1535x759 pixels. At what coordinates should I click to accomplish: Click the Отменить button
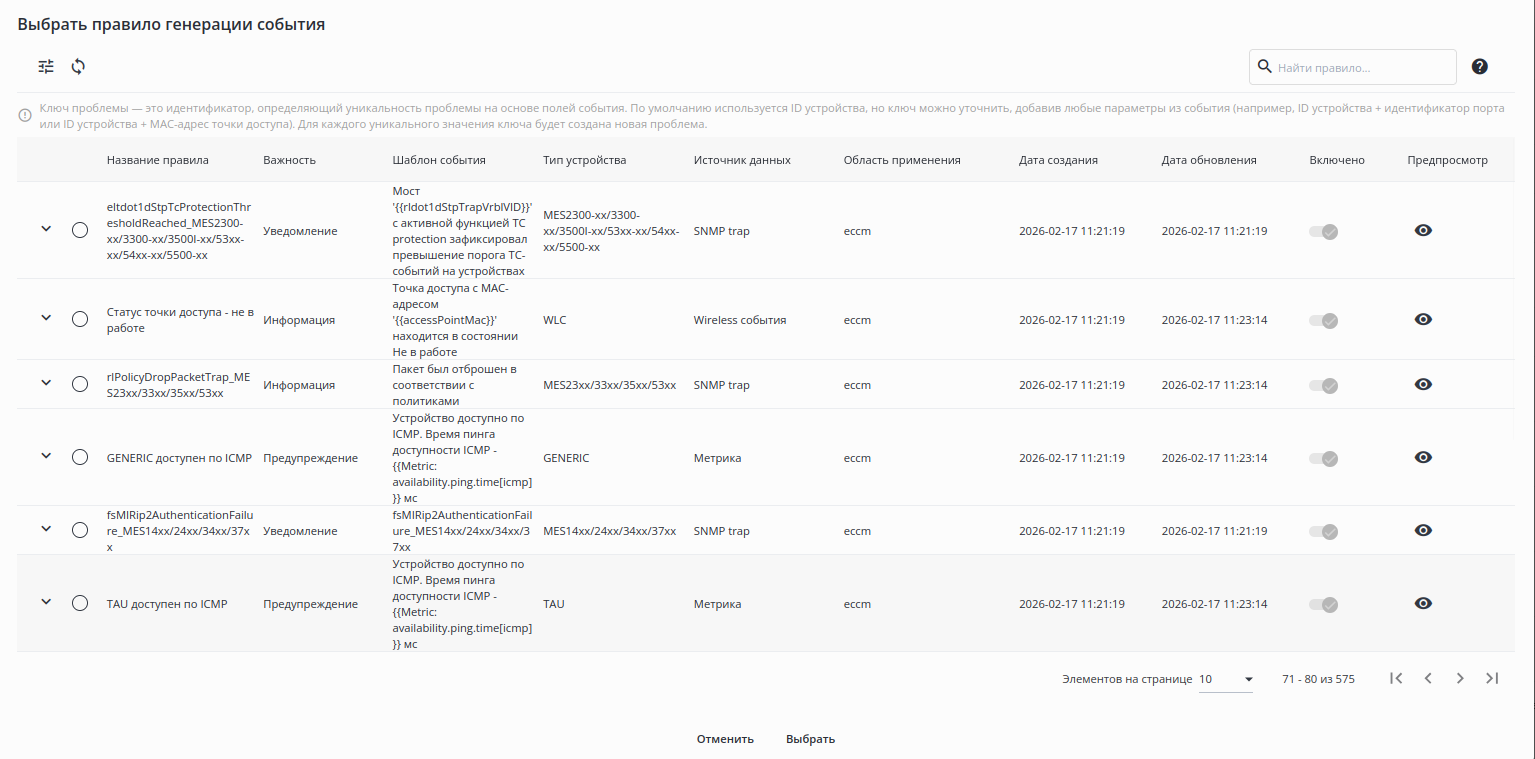pyautogui.click(x=725, y=739)
